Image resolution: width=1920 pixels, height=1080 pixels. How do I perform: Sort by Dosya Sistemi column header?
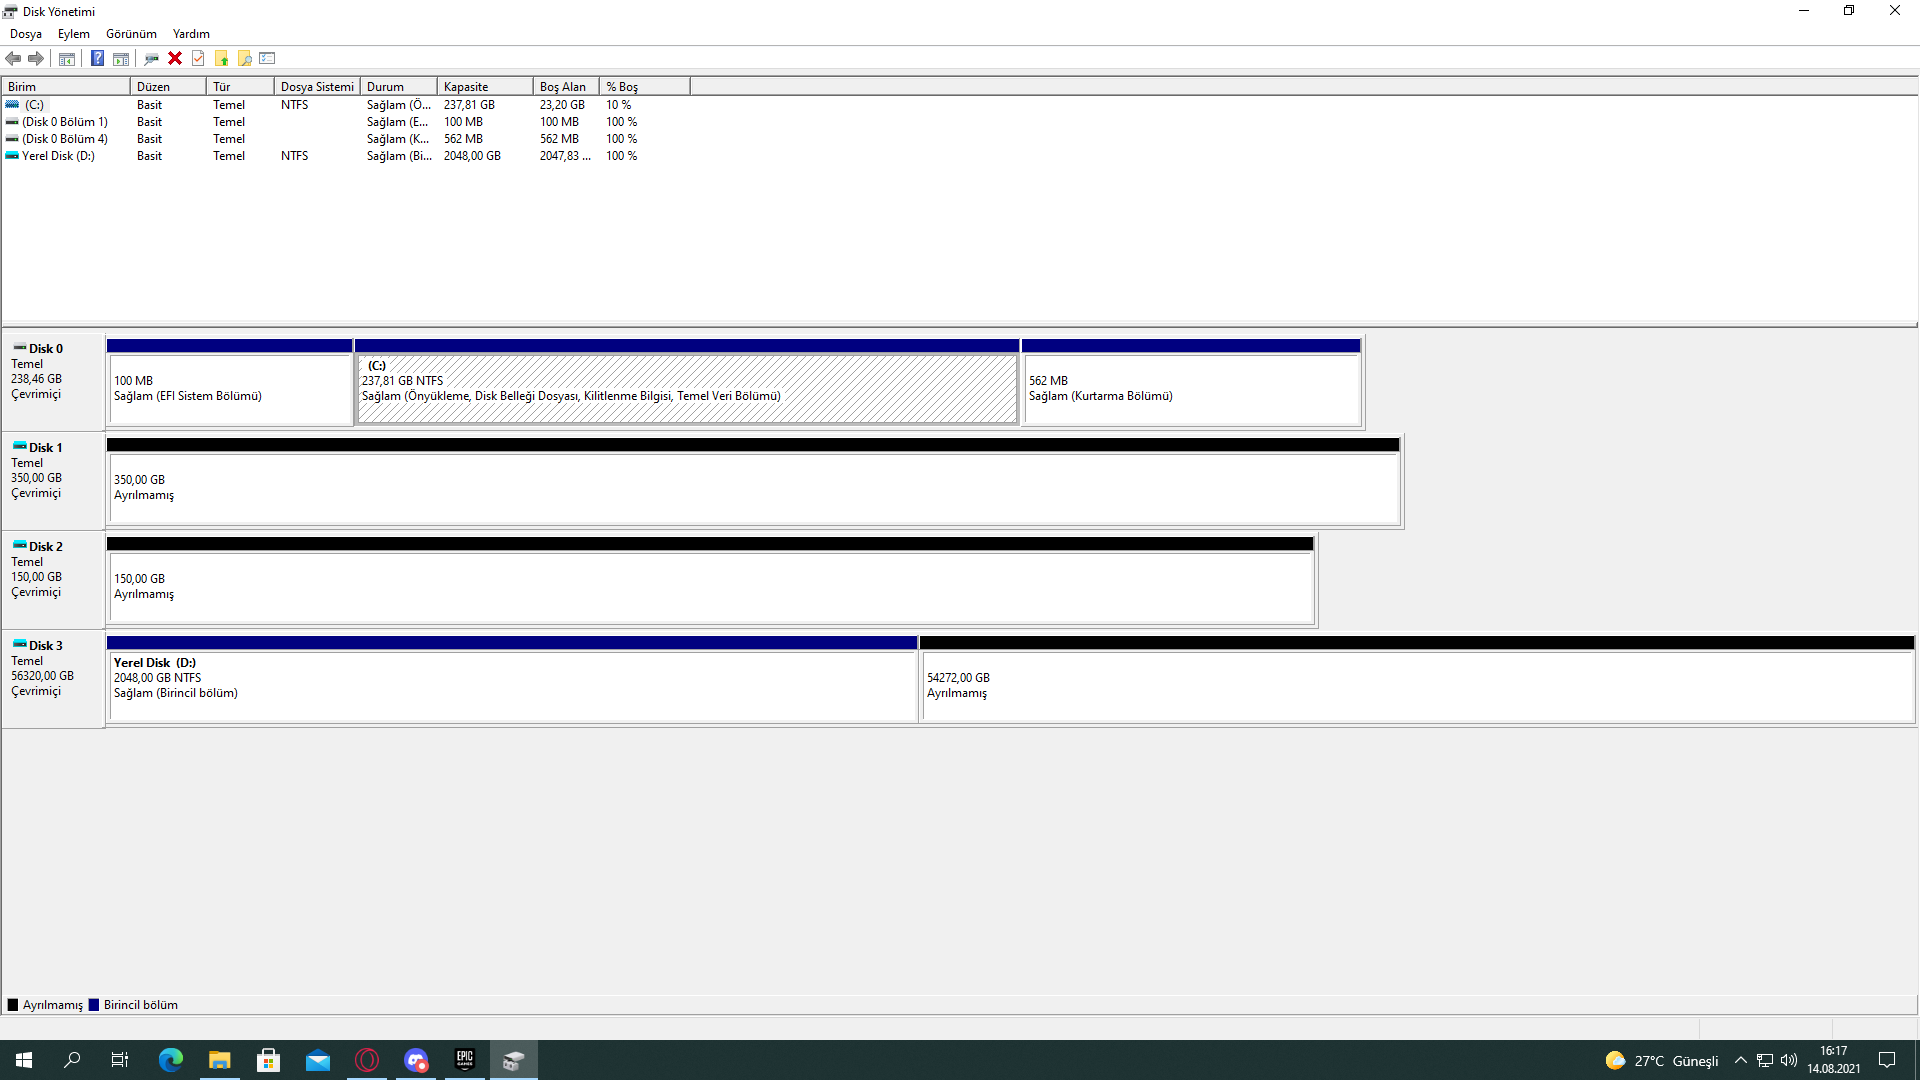point(316,87)
